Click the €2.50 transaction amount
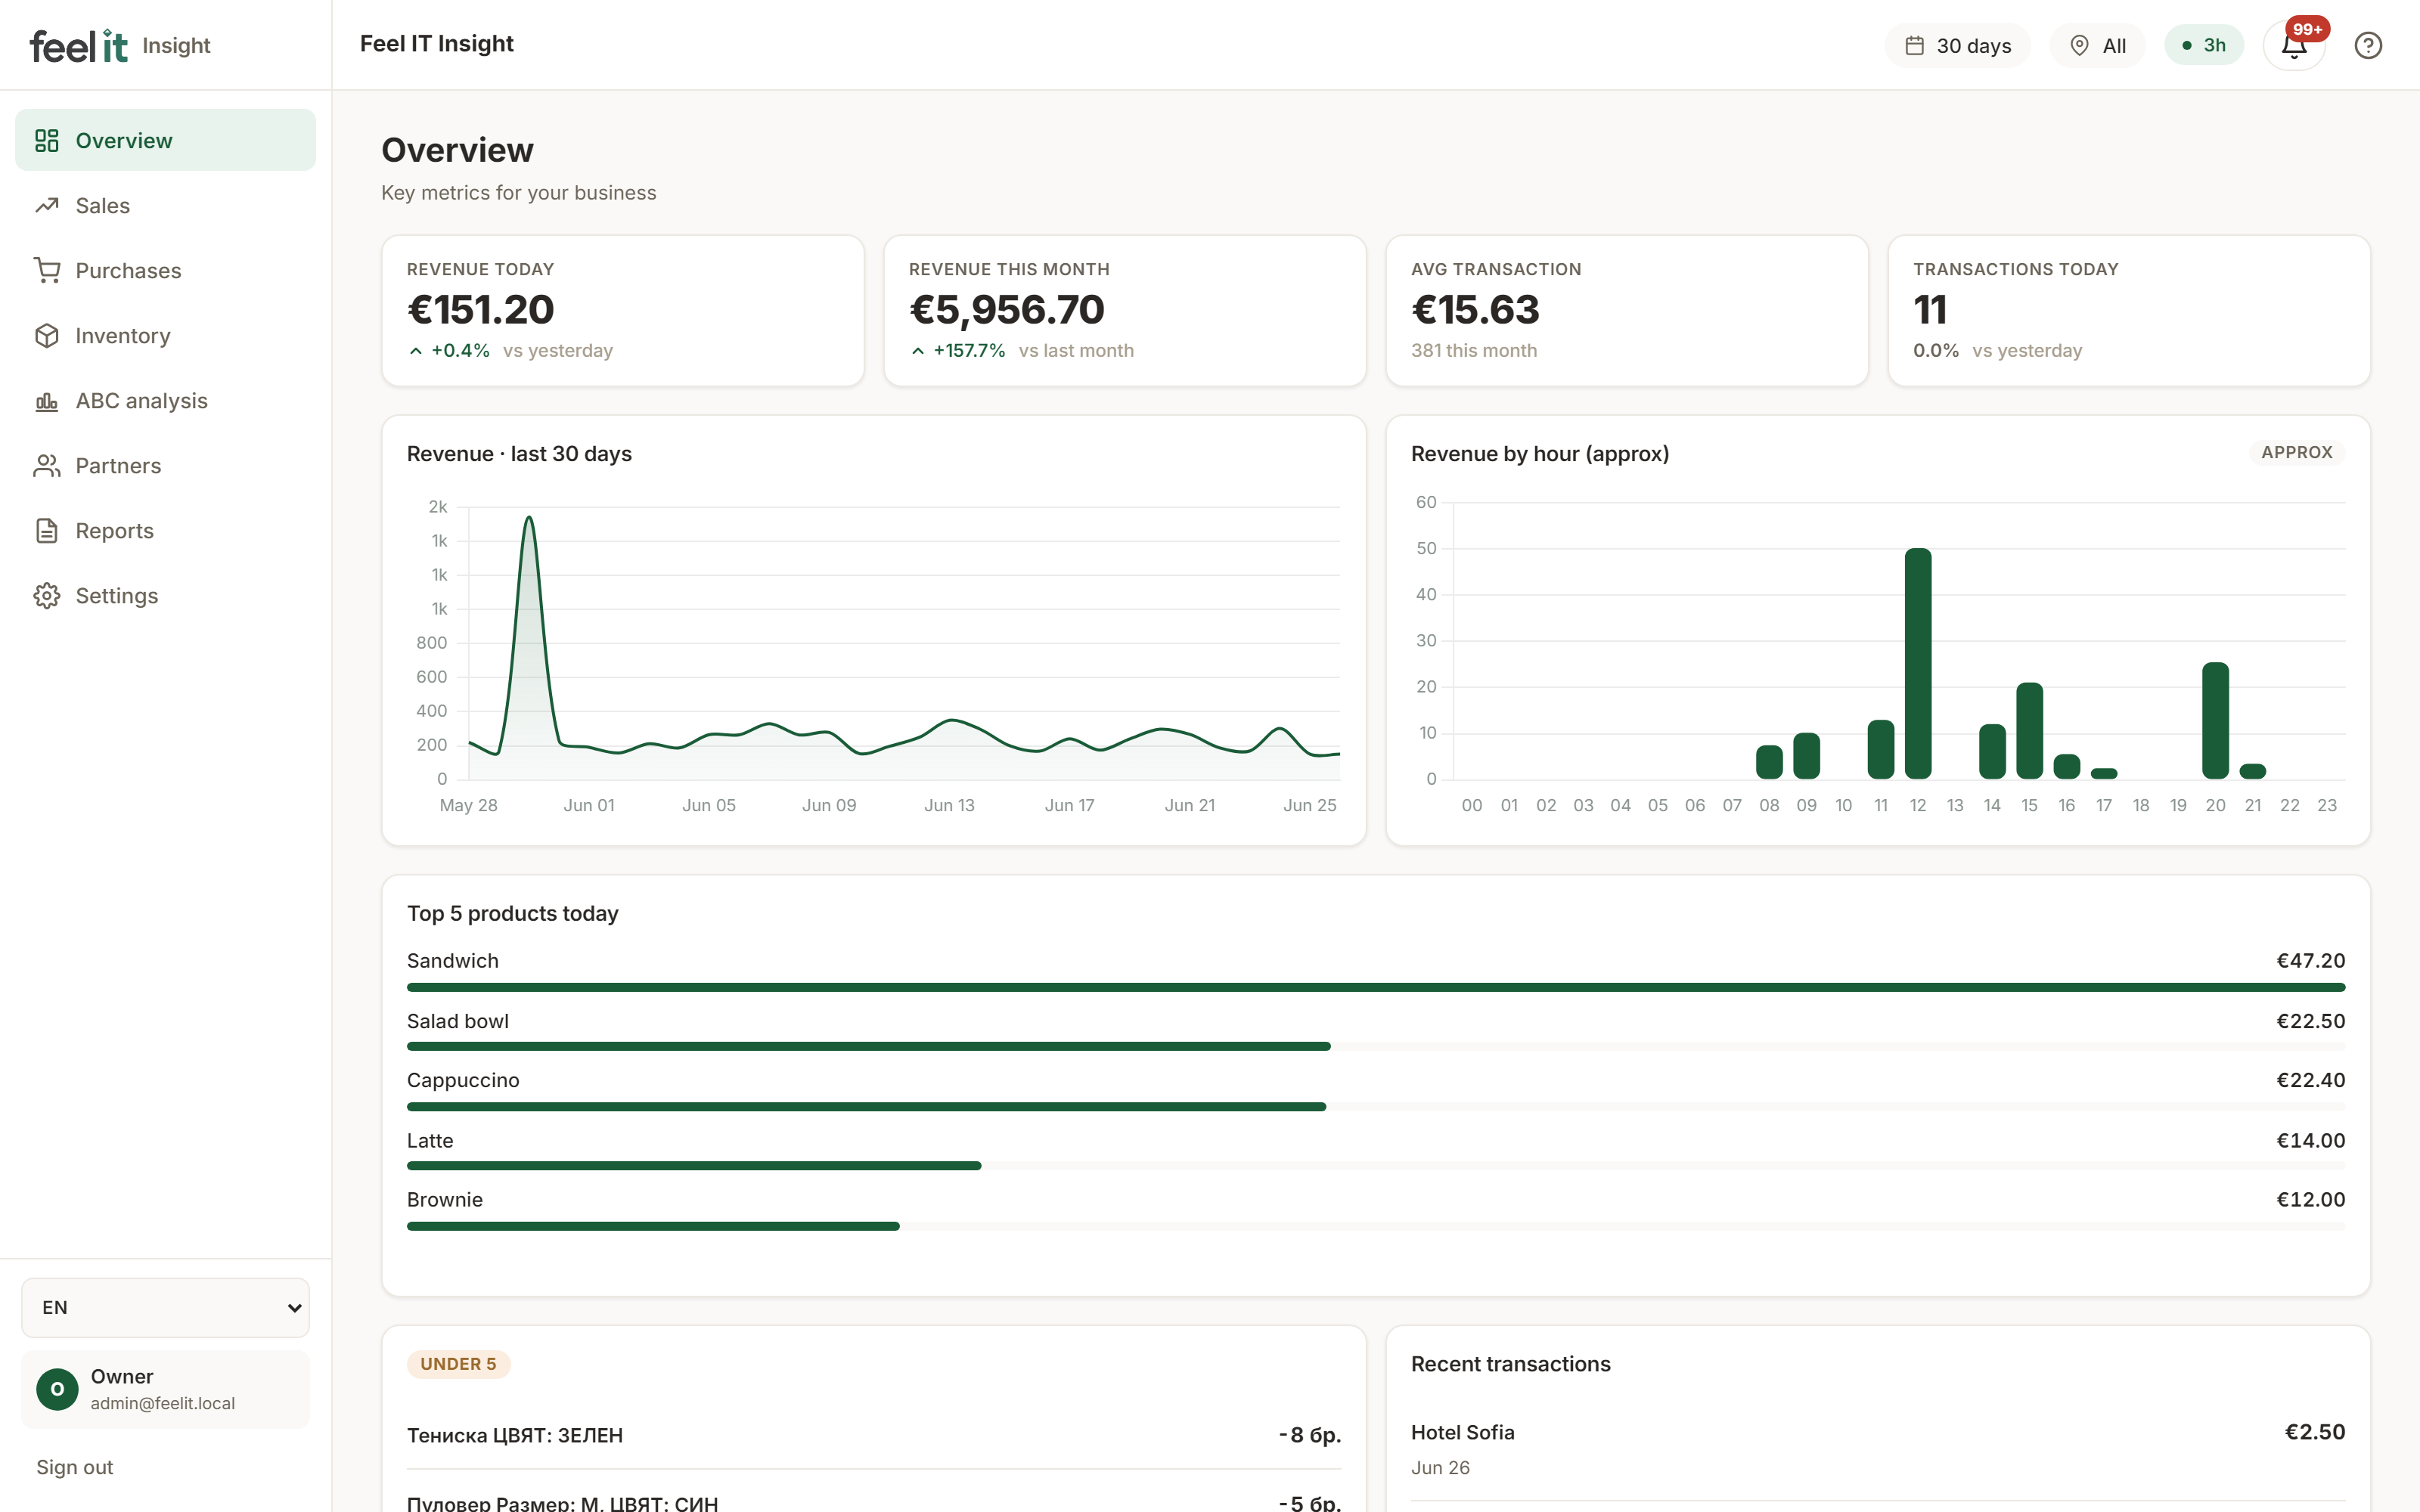The height and width of the screenshot is (1512, 2420). click(2314, 1432)
